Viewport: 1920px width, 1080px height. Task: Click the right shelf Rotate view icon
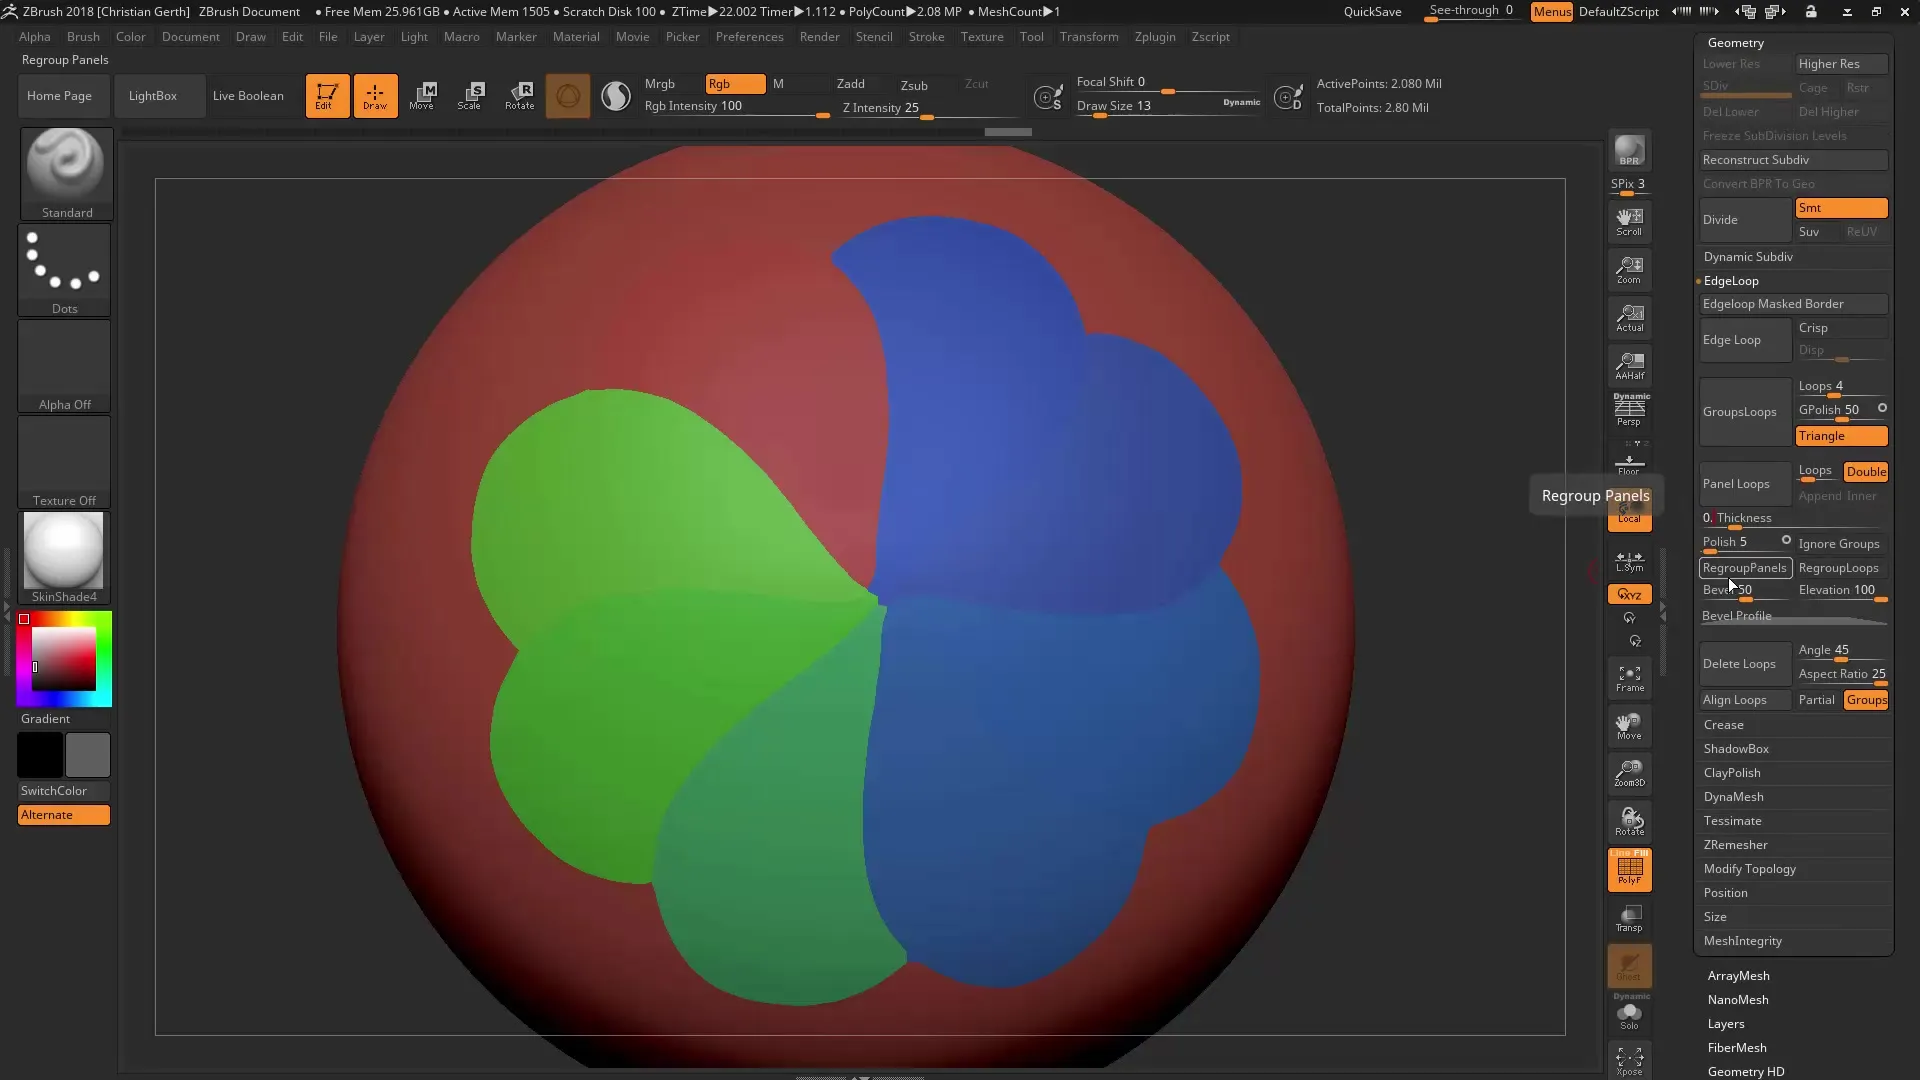[1629, 822]
